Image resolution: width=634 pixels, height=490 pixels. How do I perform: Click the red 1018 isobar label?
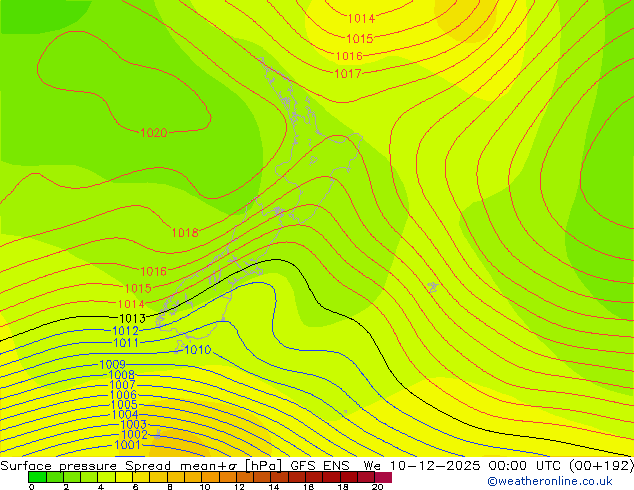tap(185, 232)
